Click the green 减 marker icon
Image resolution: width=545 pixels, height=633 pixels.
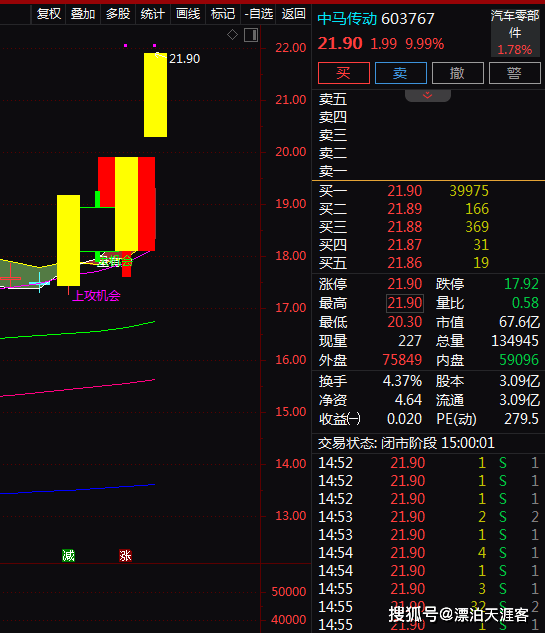pos(68,555)
